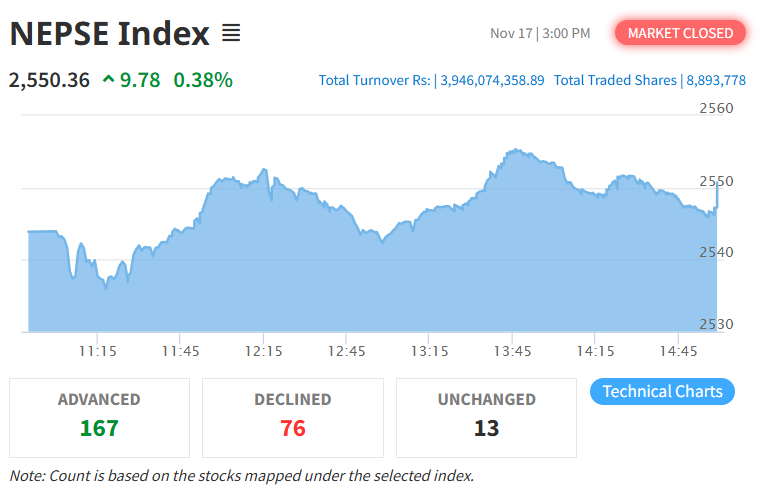
Task: Click the green up-arrow change indicator
Action: tap(109, 79)
